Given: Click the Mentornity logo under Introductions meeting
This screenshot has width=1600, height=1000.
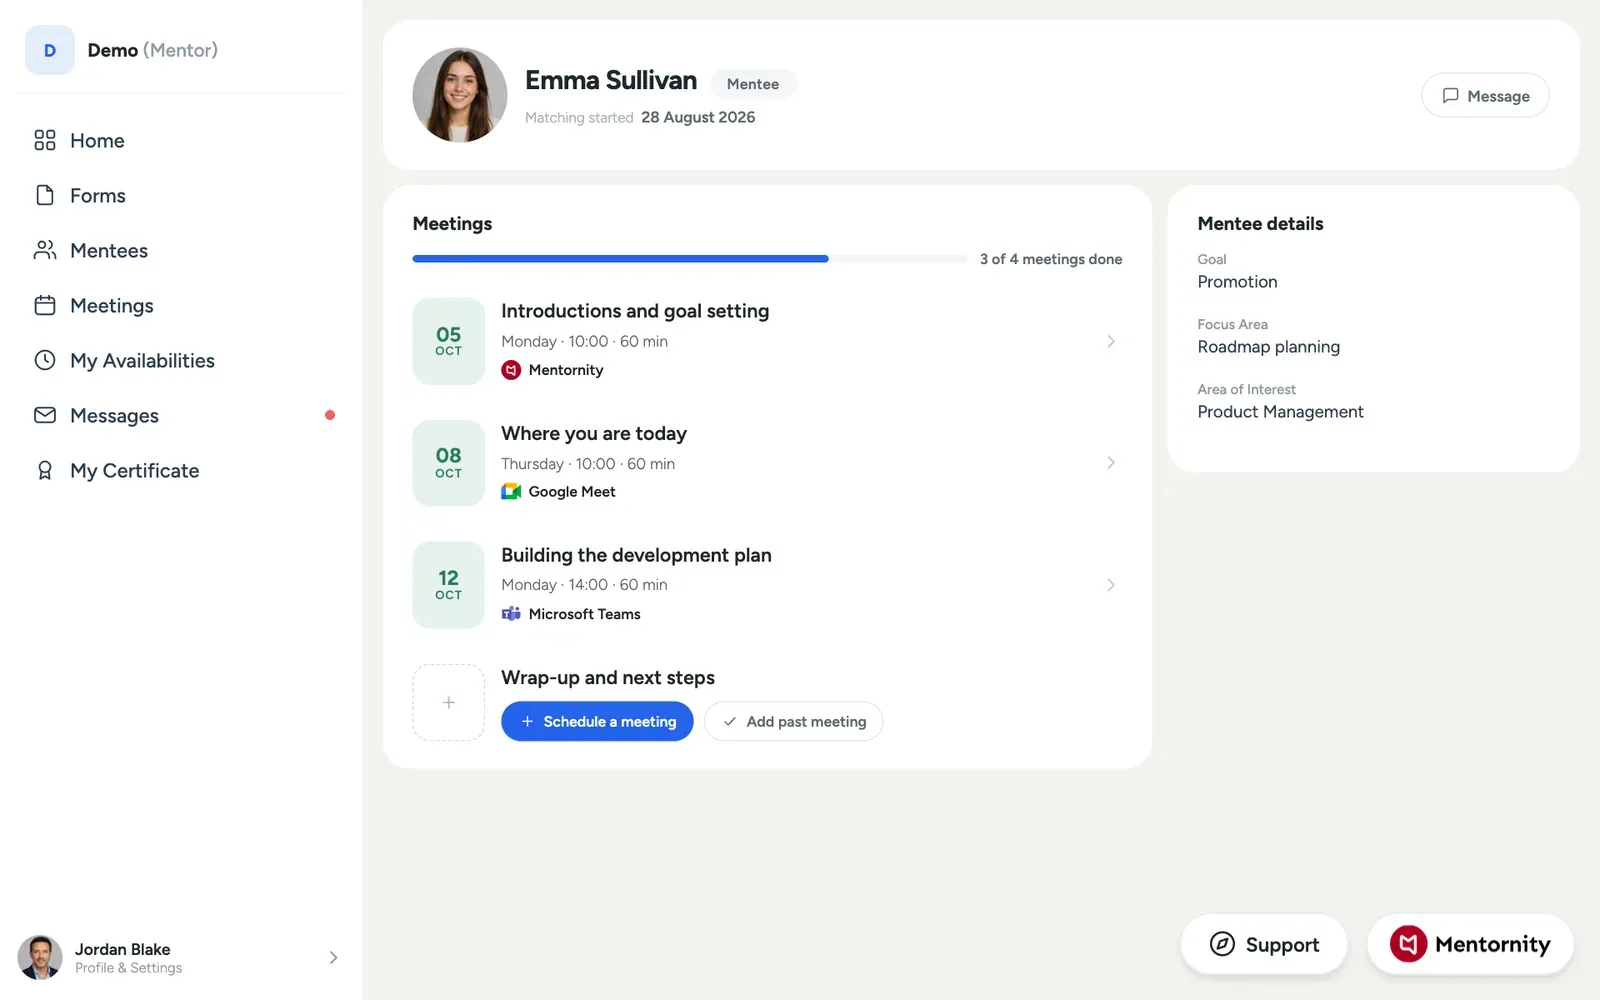Looking at the screenshot, I should click(511, 370).
